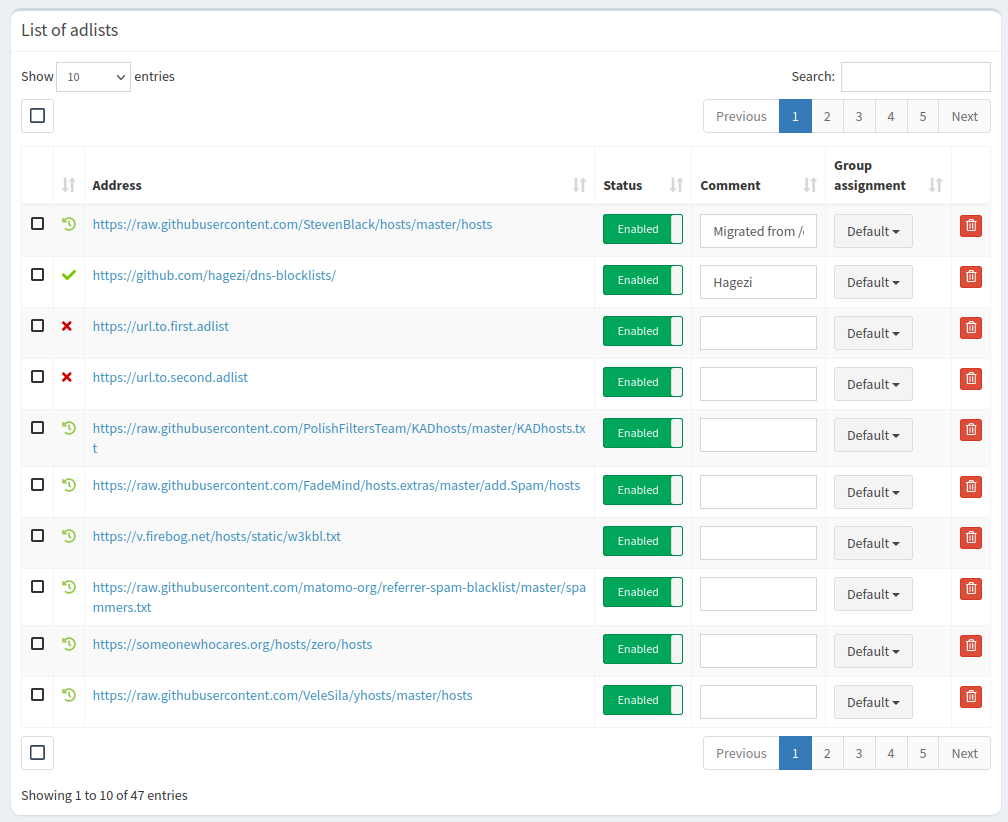Click the Search input field
Viewport: 1008px width, 822px height.
[x=915, y=77]
